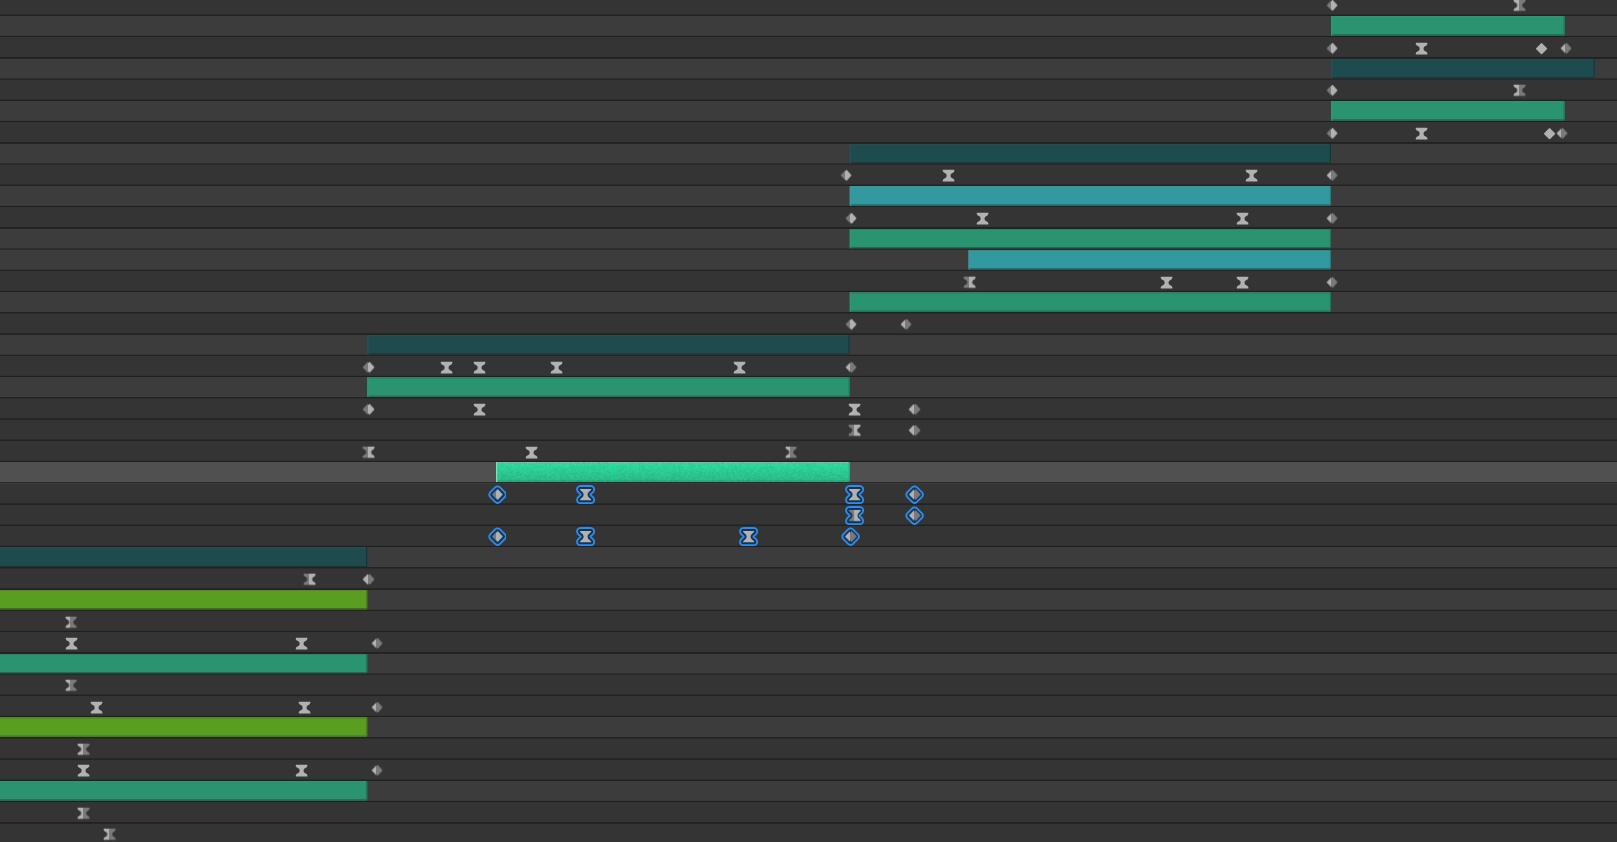This screenshot has width=1617, height=842.
Task: Select the bright green highlighted clip
Action: coord(670,470)
